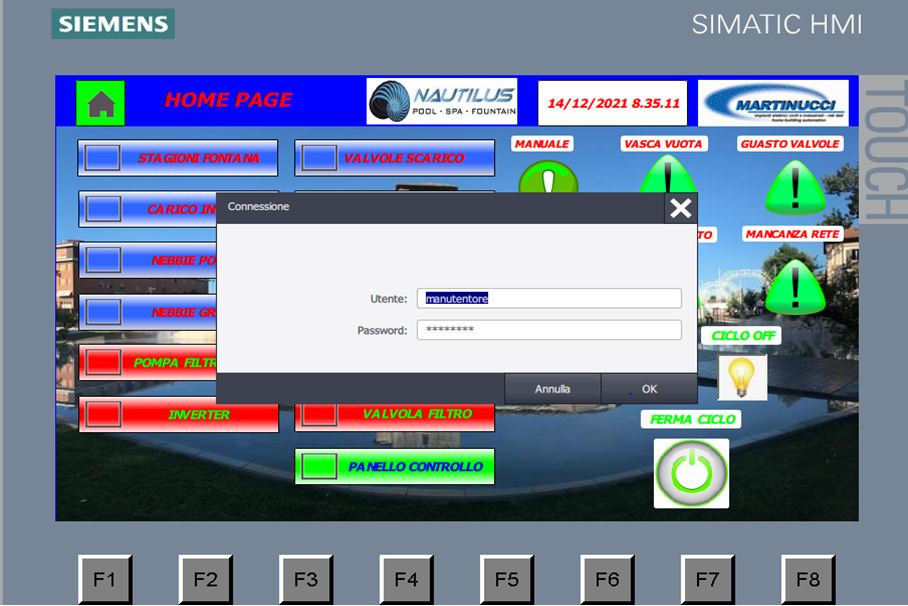
Task: Click the yellow light bulb icon
Action: [742, 377]
